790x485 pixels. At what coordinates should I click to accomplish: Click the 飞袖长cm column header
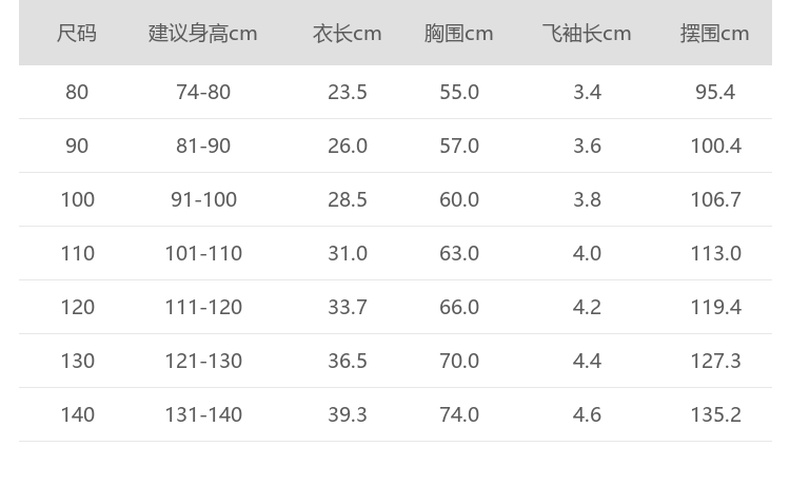pyautogui.click(x=587, y=33)
